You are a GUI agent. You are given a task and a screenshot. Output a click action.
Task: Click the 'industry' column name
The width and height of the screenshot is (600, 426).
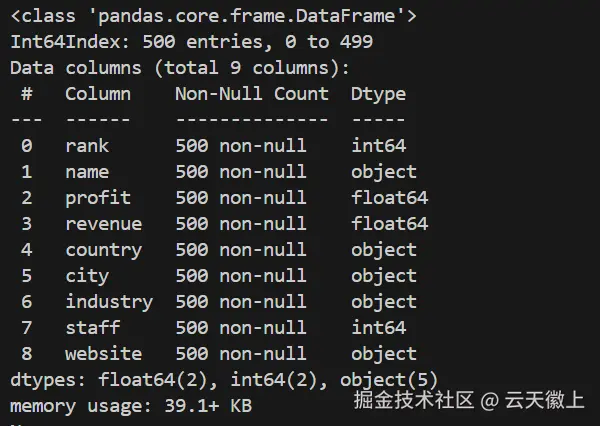click(x=109, y=302)
